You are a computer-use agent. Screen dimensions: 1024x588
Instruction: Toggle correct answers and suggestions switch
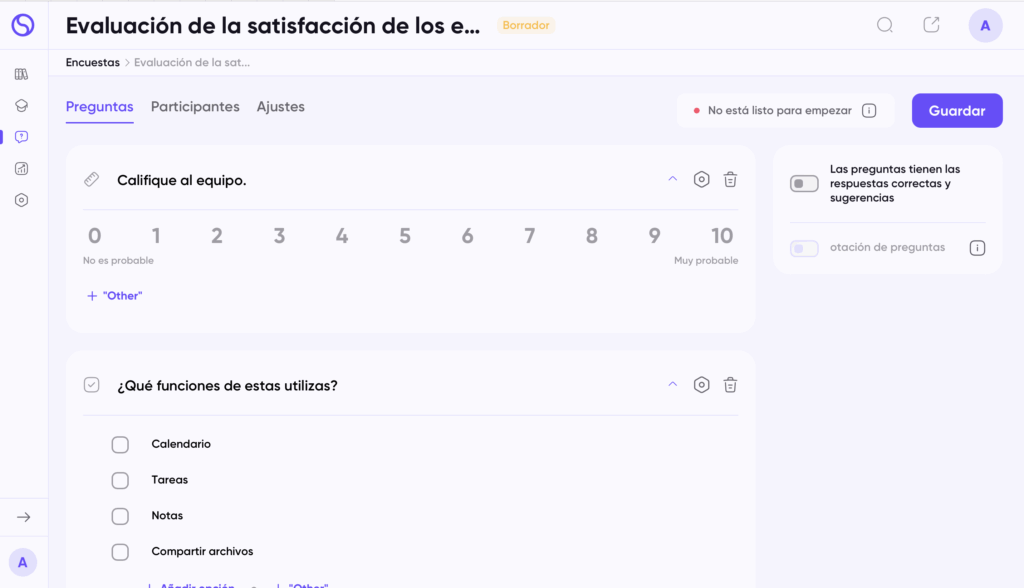point(804,184)
